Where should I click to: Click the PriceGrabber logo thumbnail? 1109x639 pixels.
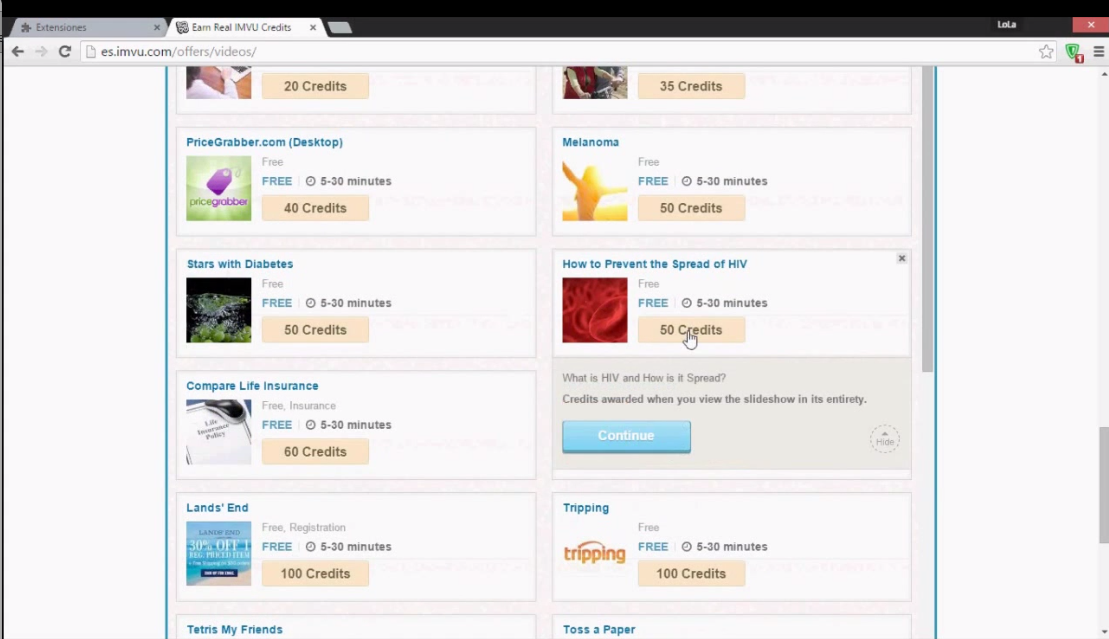pos(219,188)
